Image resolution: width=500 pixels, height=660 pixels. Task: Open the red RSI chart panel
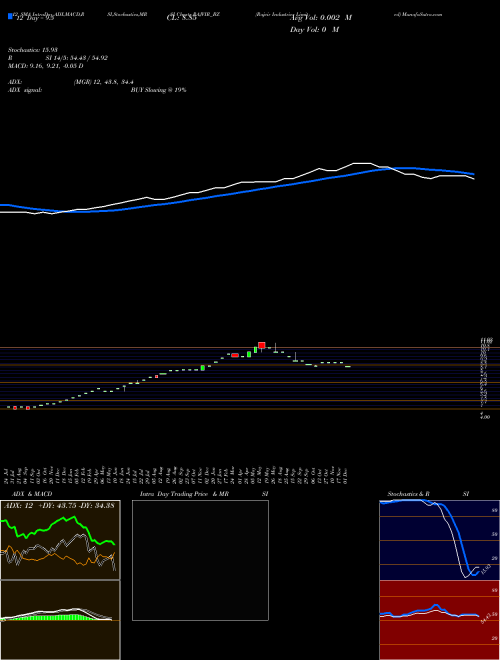tap(439, 620)
